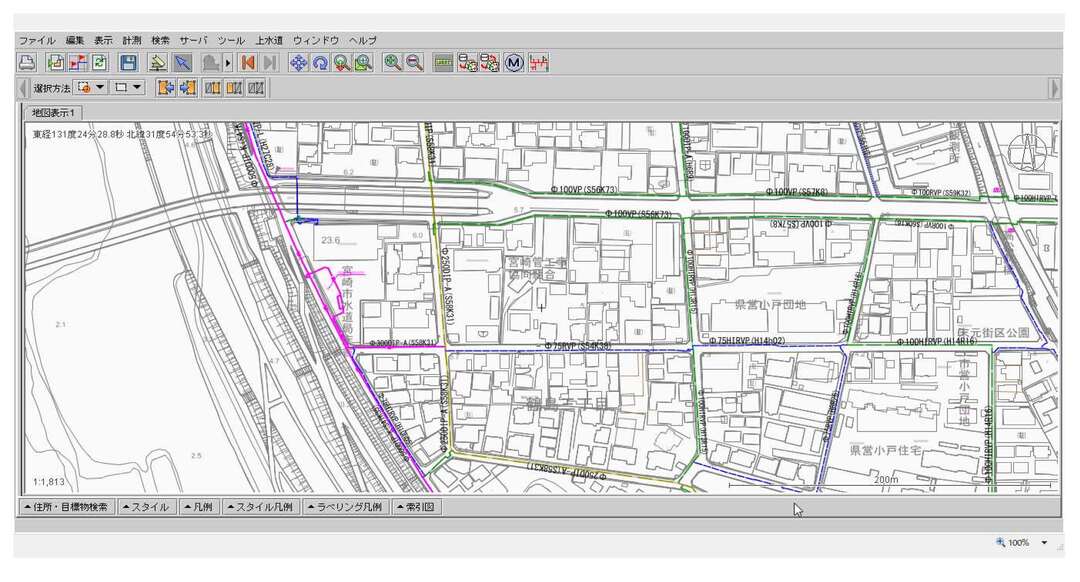Expand the スタイル凡例 panel
1080x582 pixels.
click(x=260, y=507)
